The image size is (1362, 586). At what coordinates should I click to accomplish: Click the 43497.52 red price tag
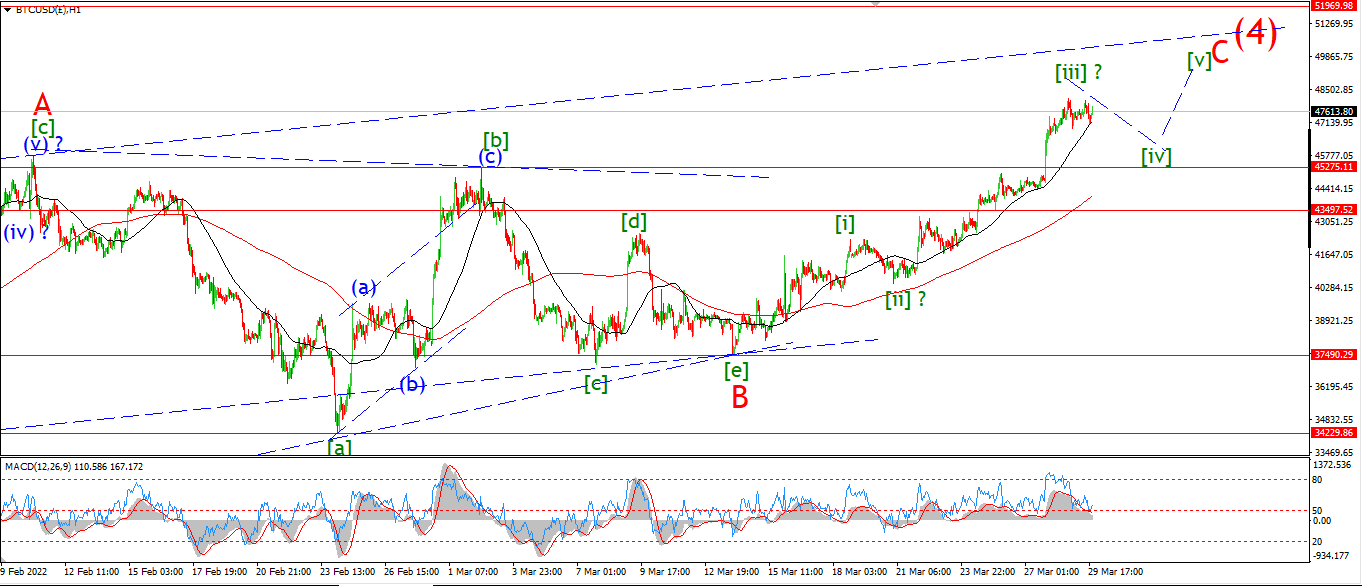pyautogui.click(x=1335, y=210)
